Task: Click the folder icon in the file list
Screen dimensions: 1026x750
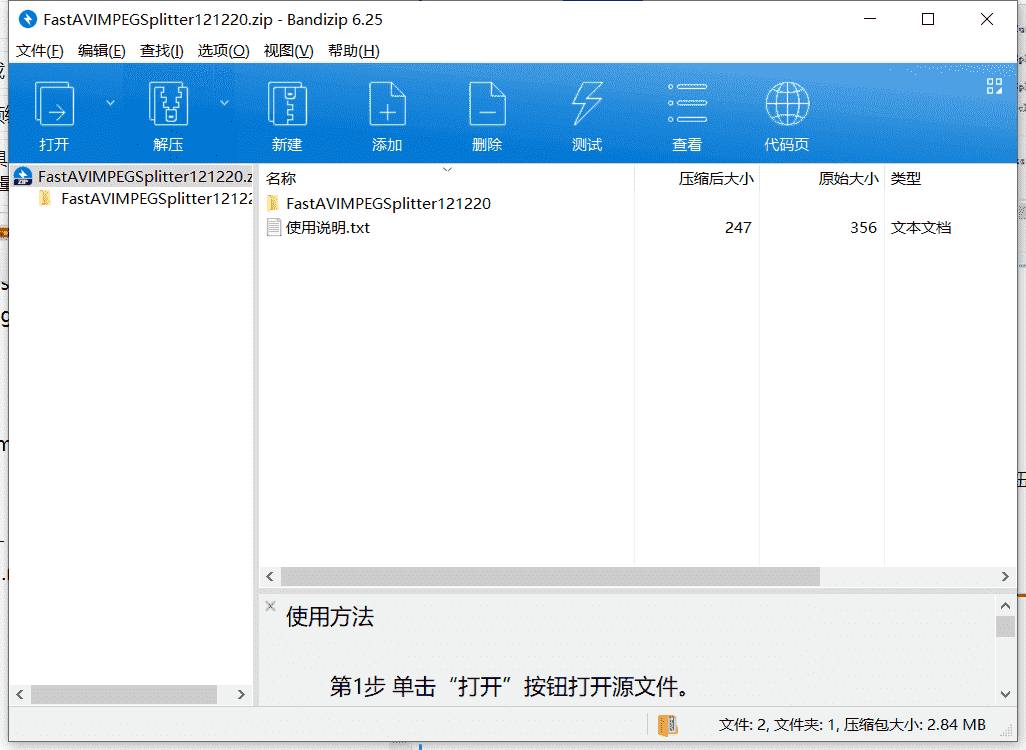Action: pyautogui.click(x=274, y=204)
